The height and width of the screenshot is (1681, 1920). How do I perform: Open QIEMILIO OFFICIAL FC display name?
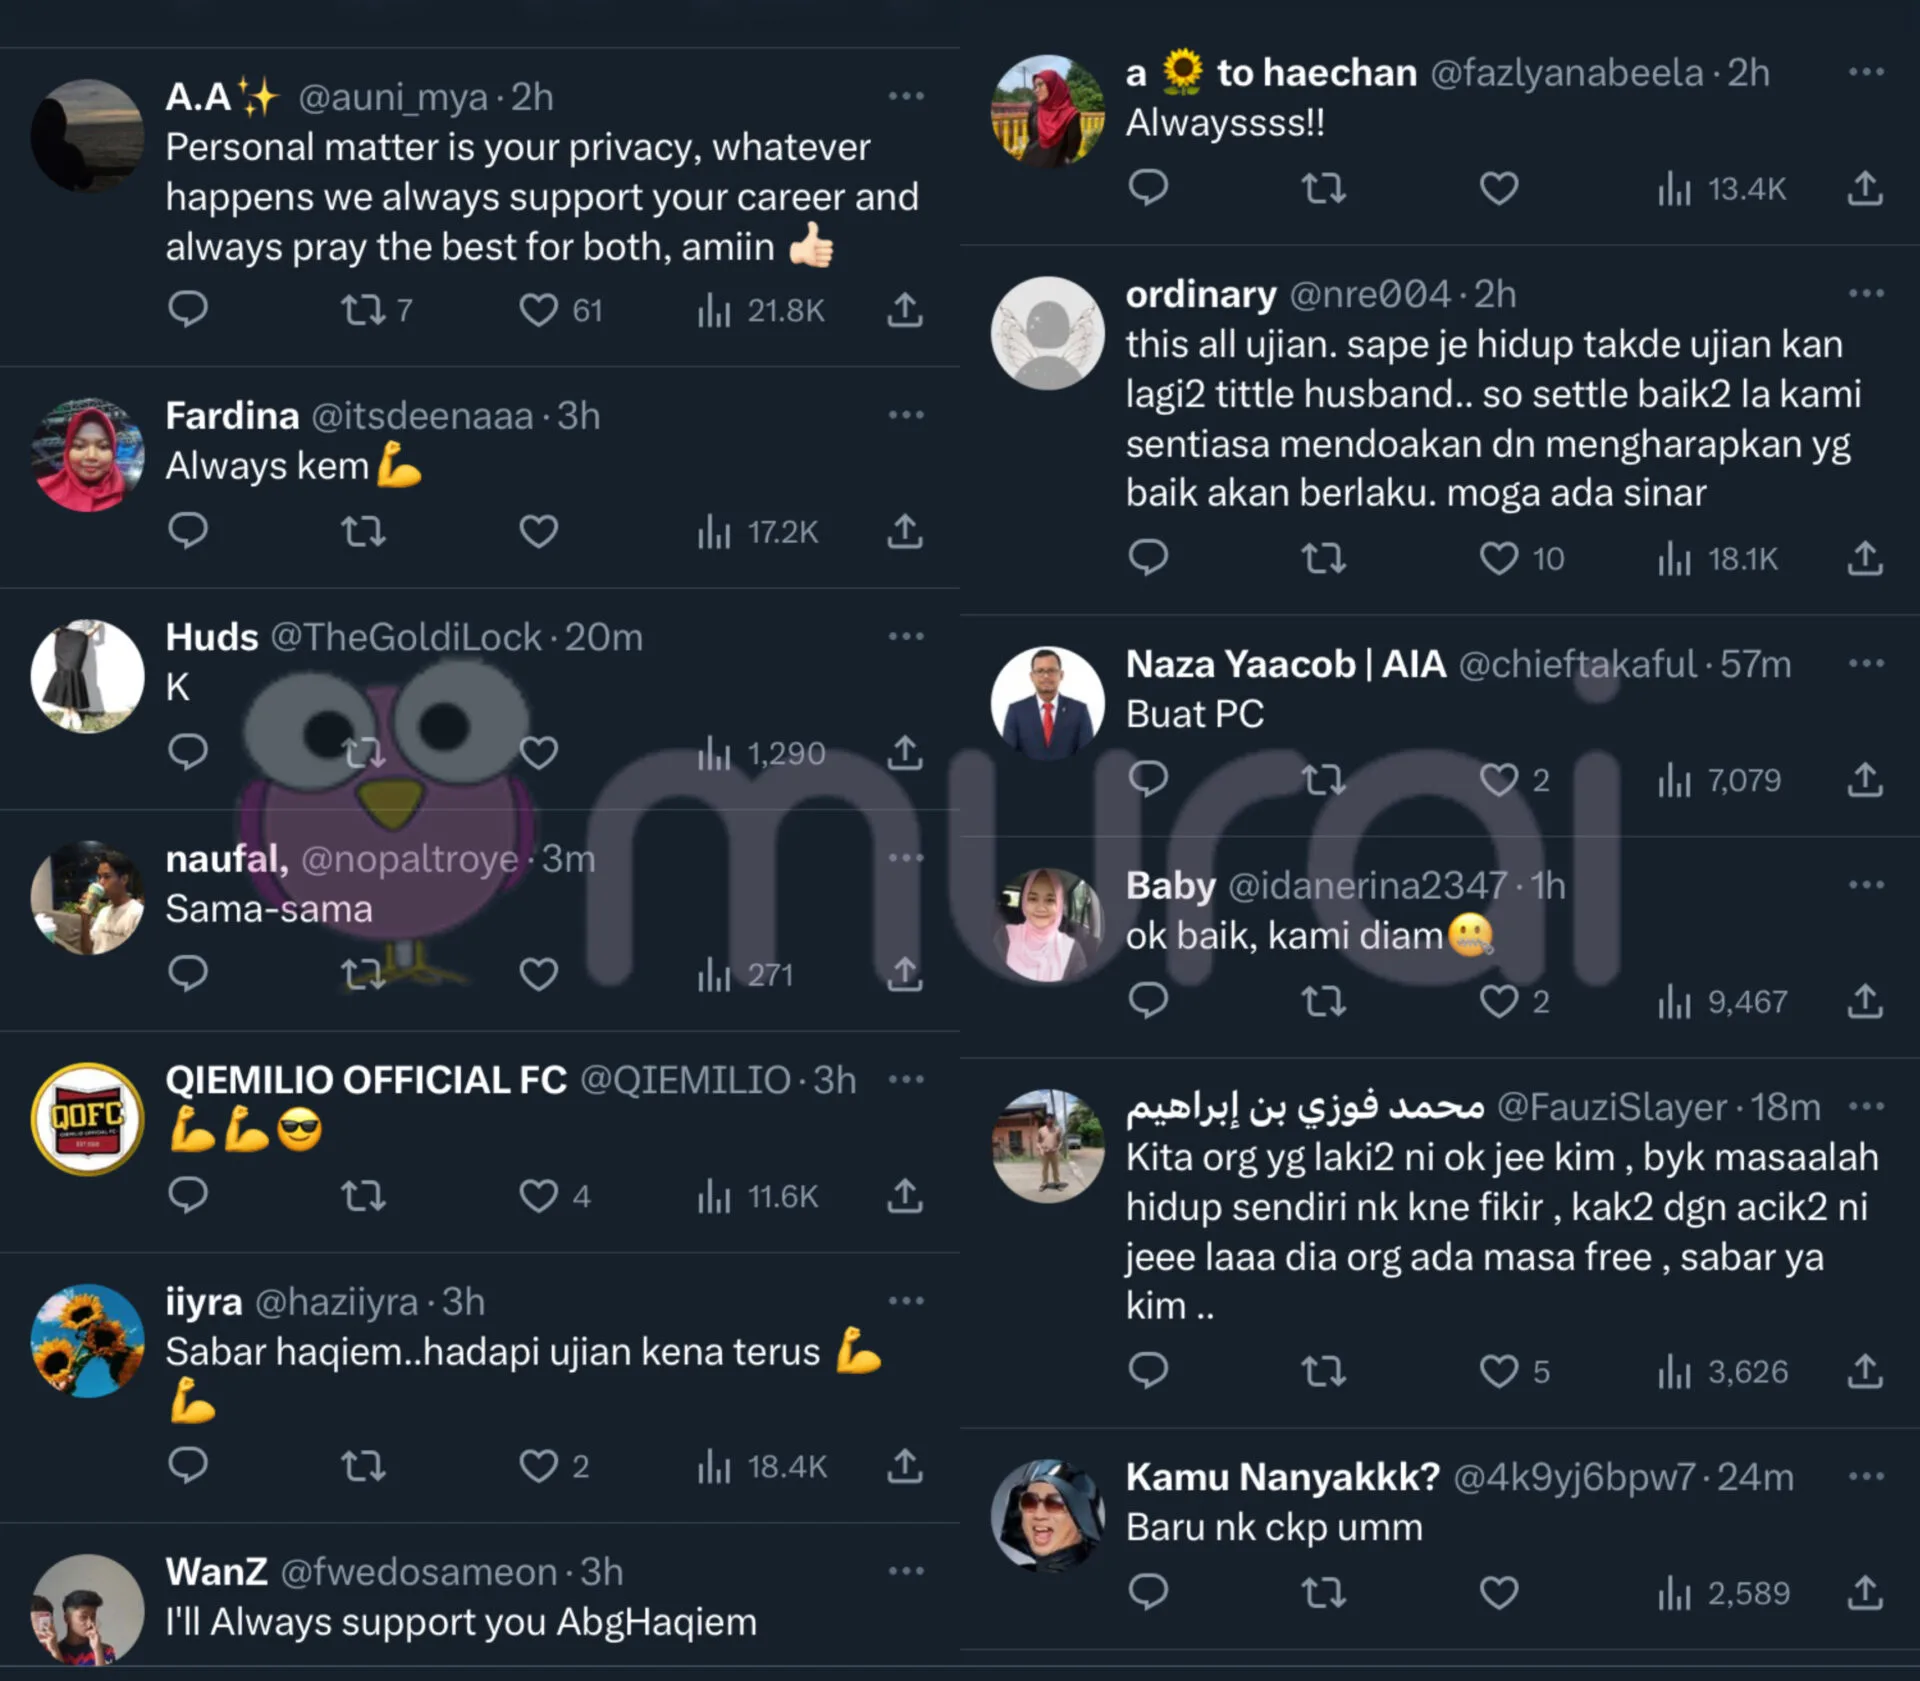[x=366, y=1080]
